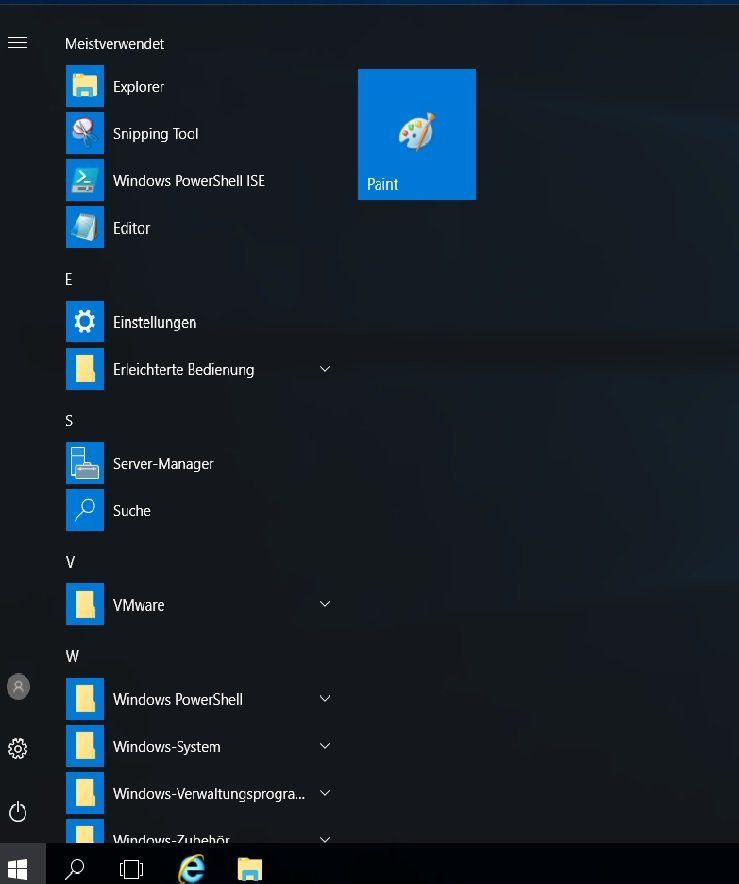739x884 pixels.
Task: Click the letter S section header
Action: [69, 421]
